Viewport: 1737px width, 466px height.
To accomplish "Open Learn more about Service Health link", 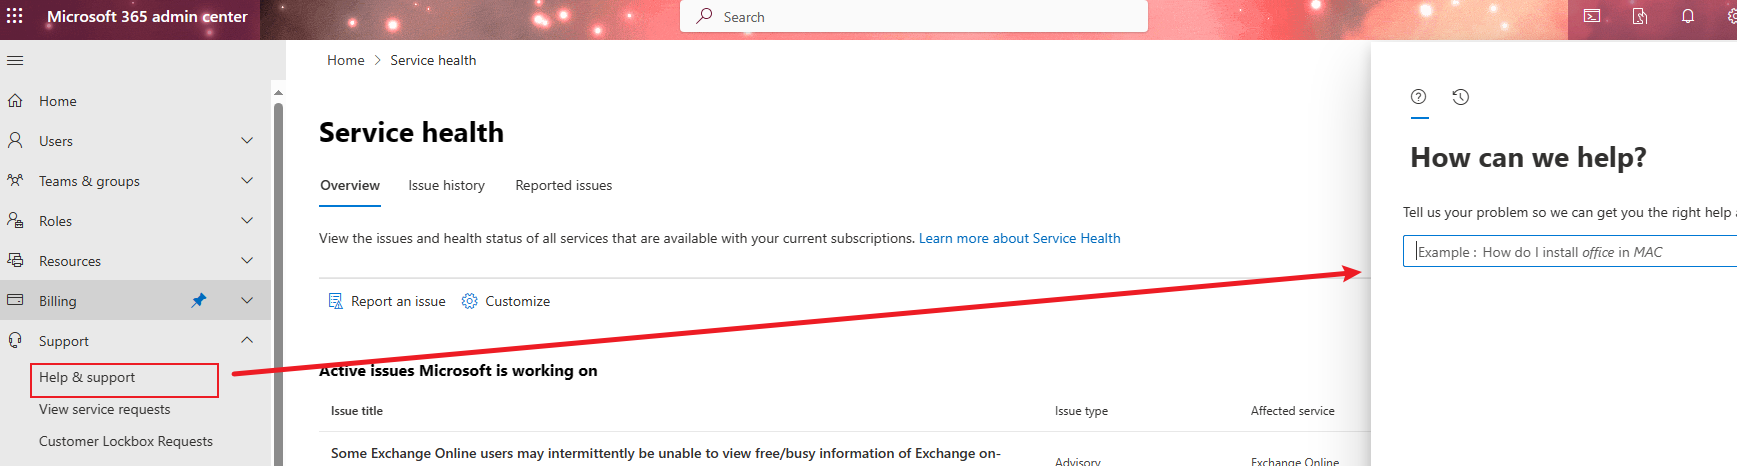I will tap(1020, 239).
